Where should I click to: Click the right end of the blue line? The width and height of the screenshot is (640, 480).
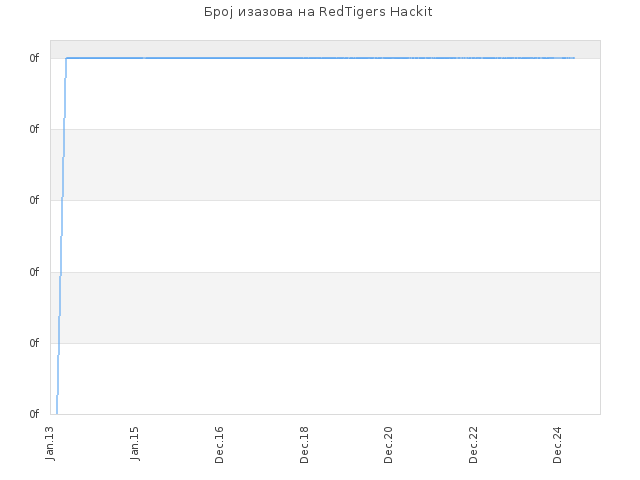coord(574,58)
